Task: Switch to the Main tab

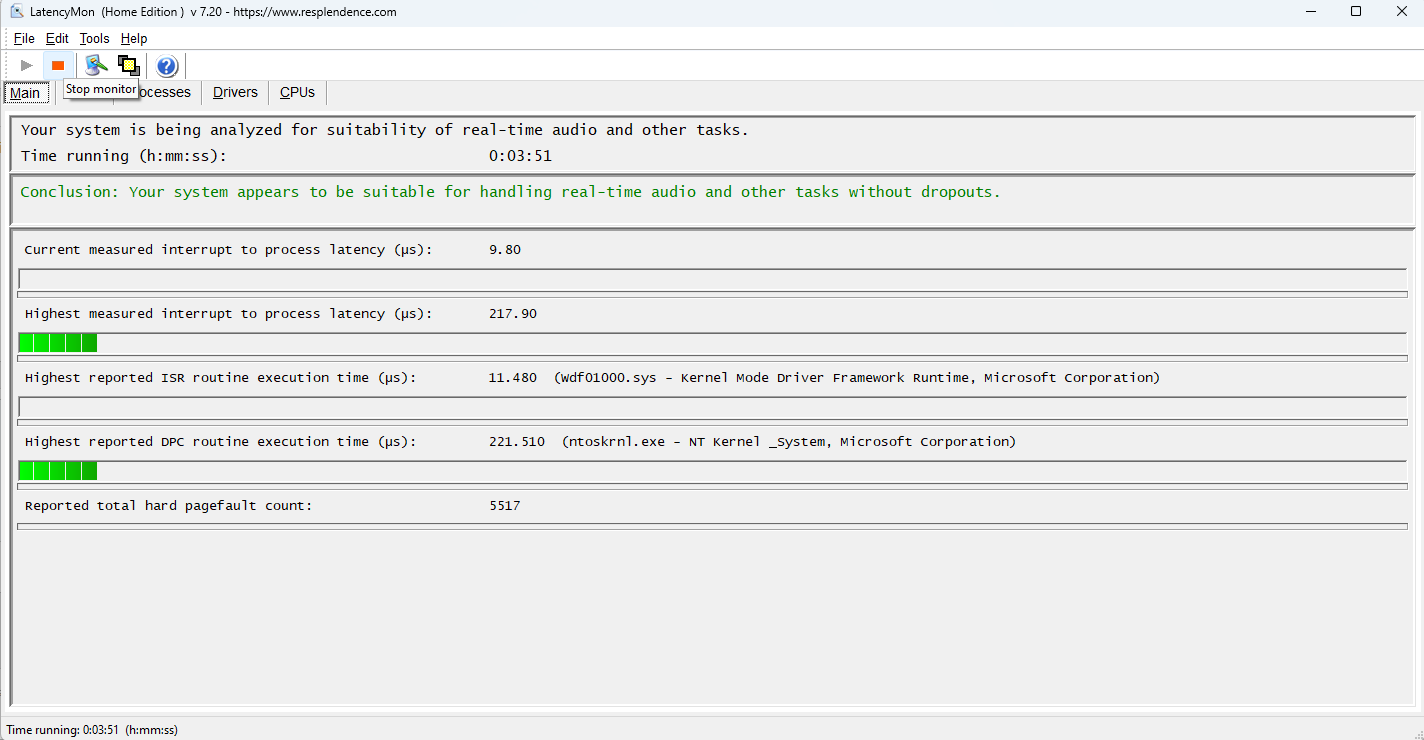Action: [26, 93]
